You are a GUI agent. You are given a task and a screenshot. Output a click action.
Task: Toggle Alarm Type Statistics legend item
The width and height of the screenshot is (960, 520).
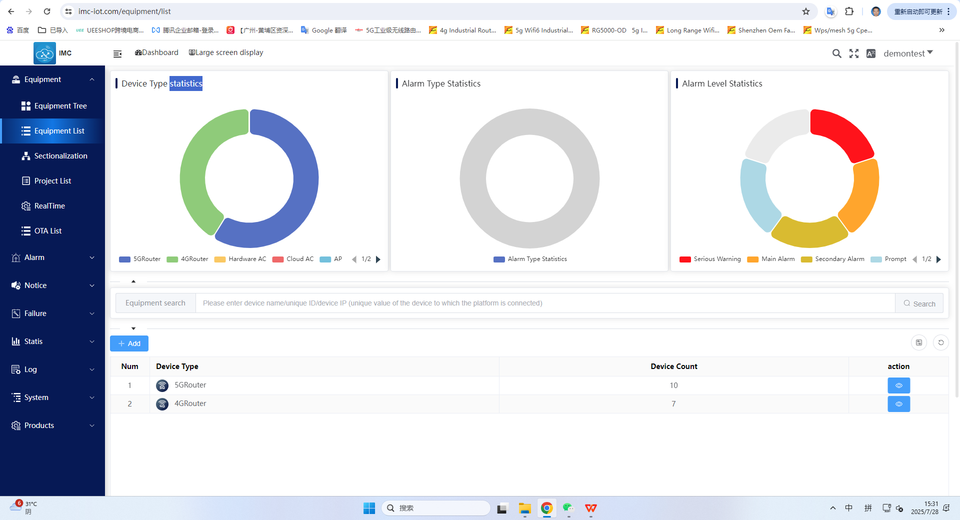(x=530, y=259)
